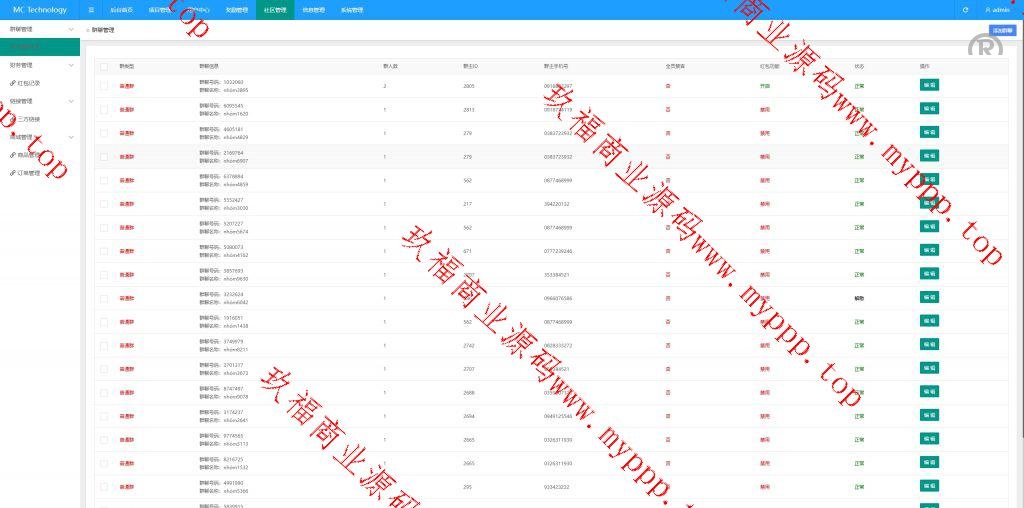Tick the select-all checkbox in table header

point(104,66)
